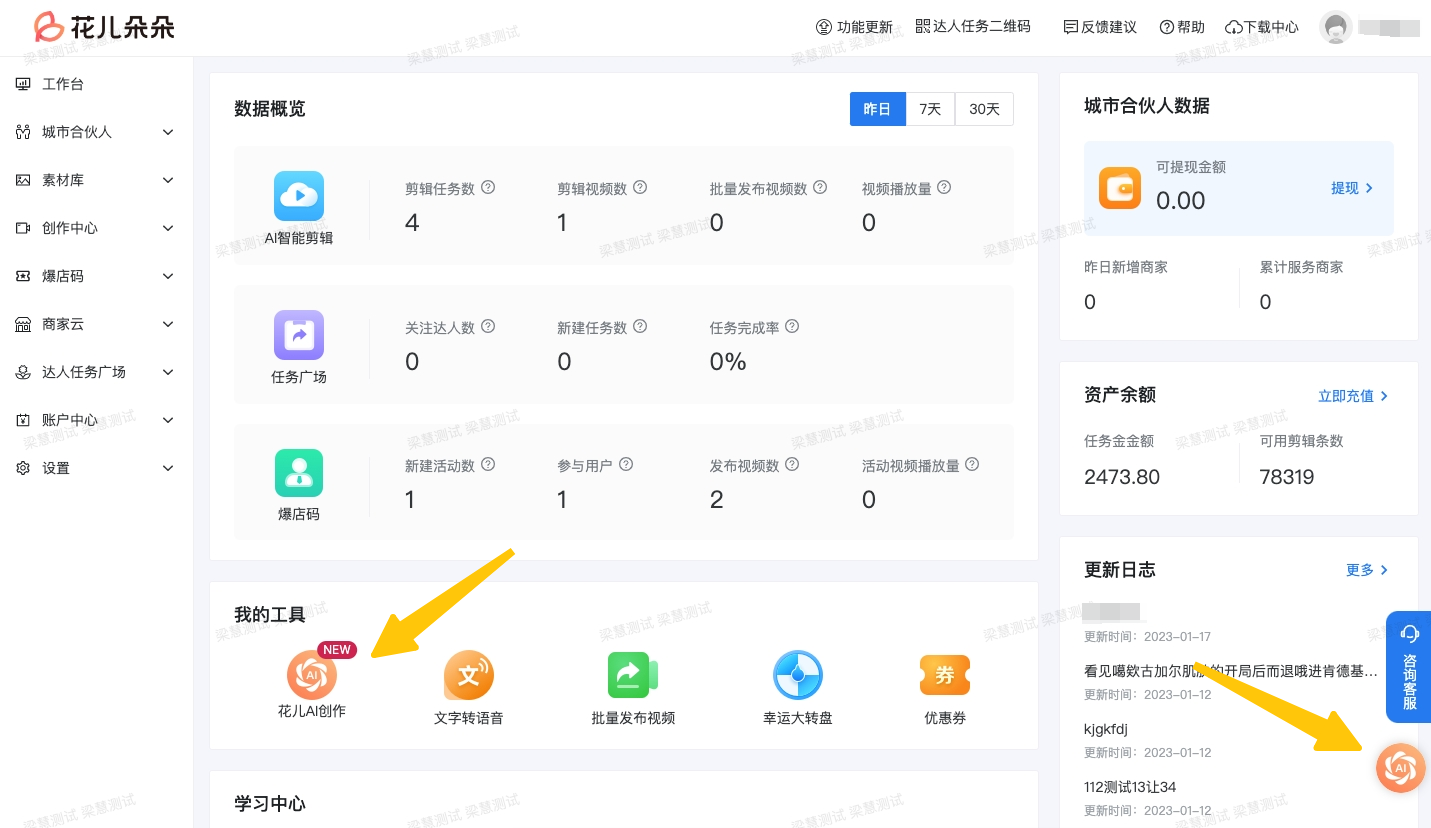Image resolution: width=1431 pixels, height=828 pixels.
Task: Expand the 素材库 sidebar menu
Action: [x=96, y=180]
